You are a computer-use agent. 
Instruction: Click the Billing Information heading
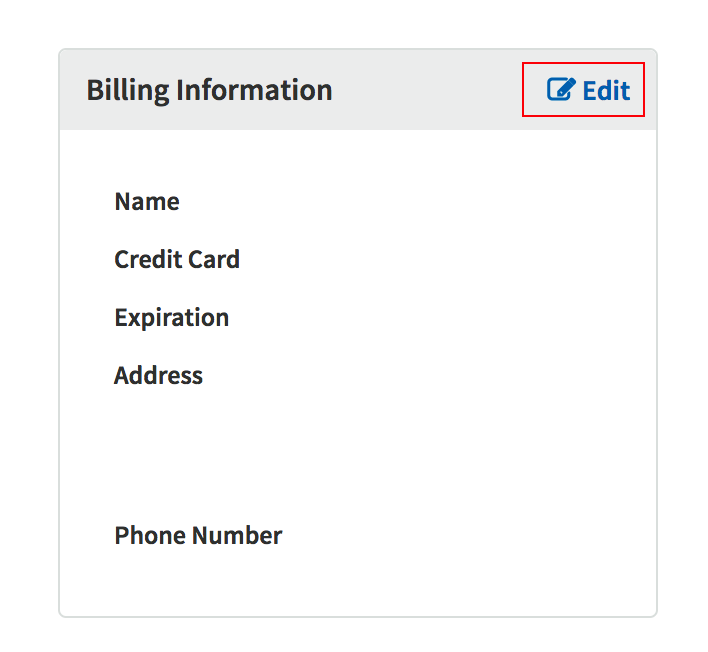coord(209,90)
